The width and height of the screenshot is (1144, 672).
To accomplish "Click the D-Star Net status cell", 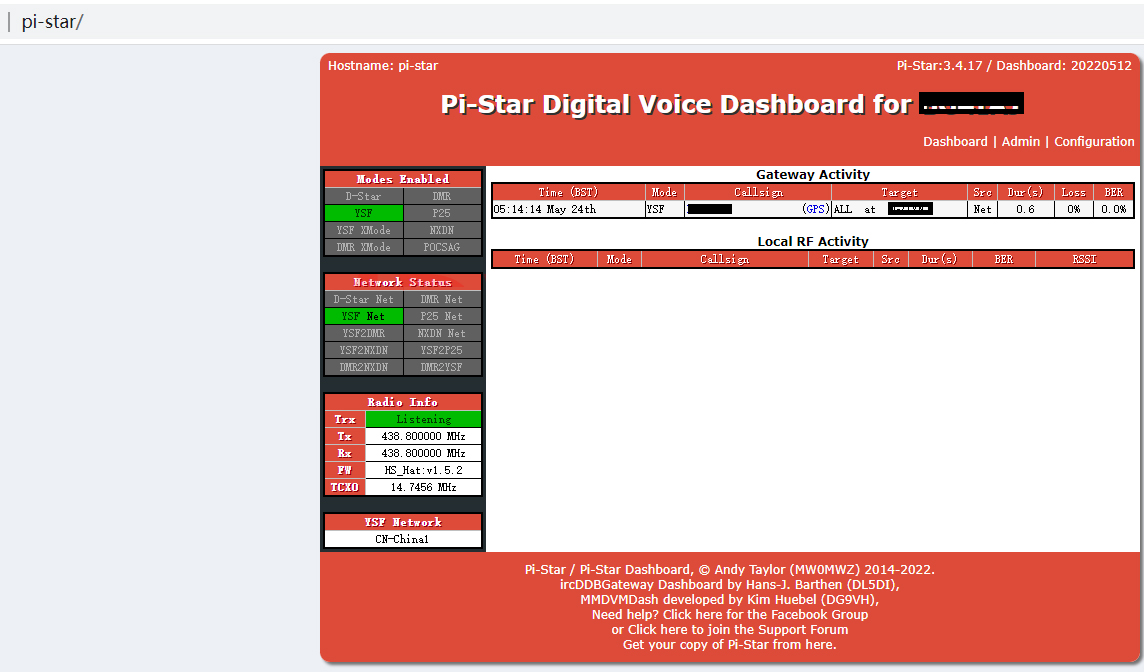I will (x=363, y=299).
